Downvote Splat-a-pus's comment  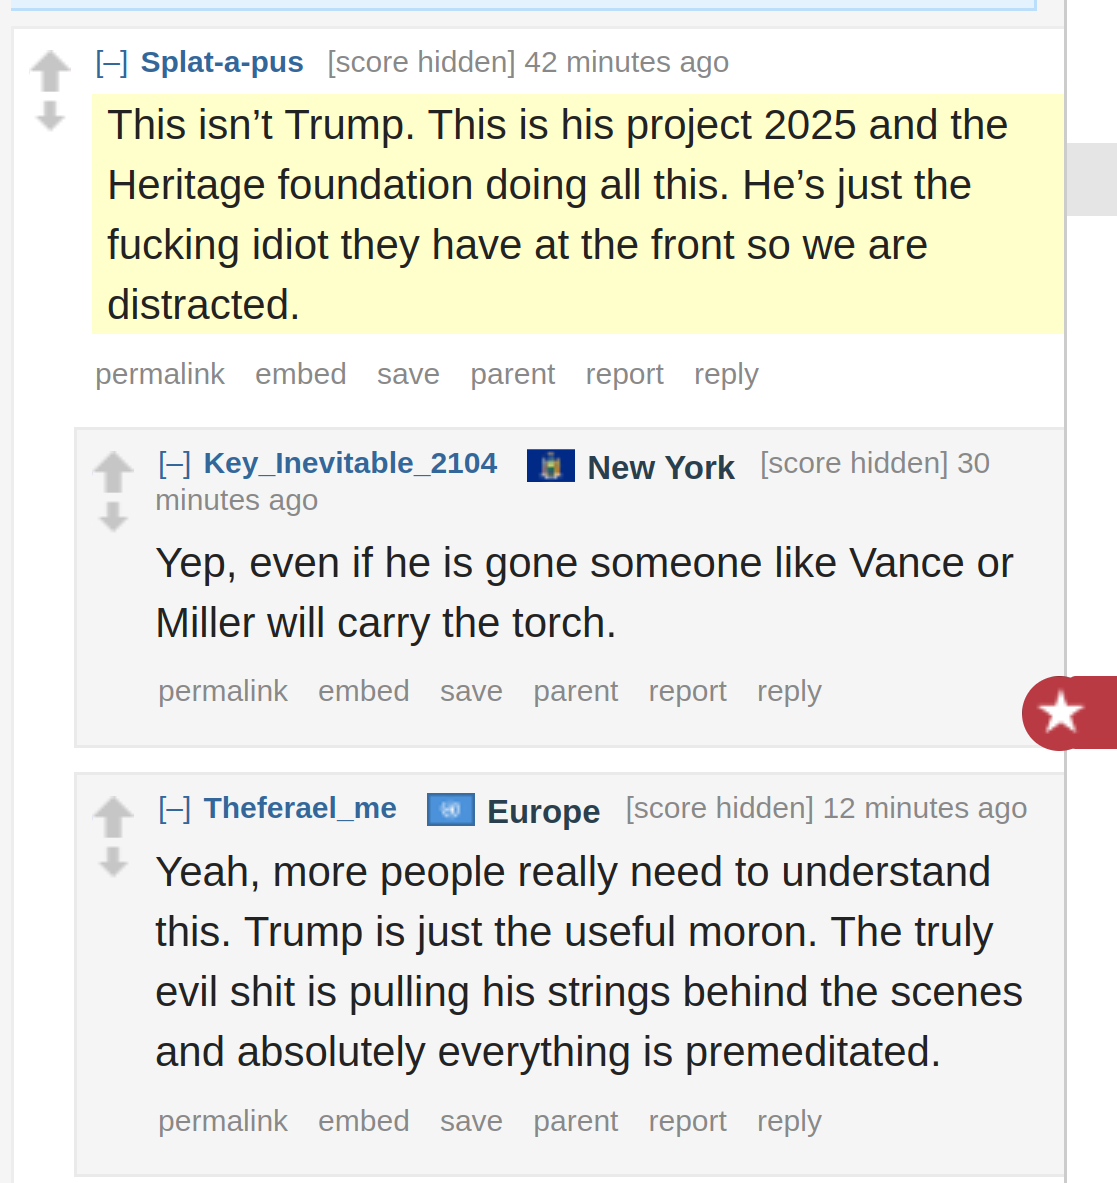click(50, 116)
